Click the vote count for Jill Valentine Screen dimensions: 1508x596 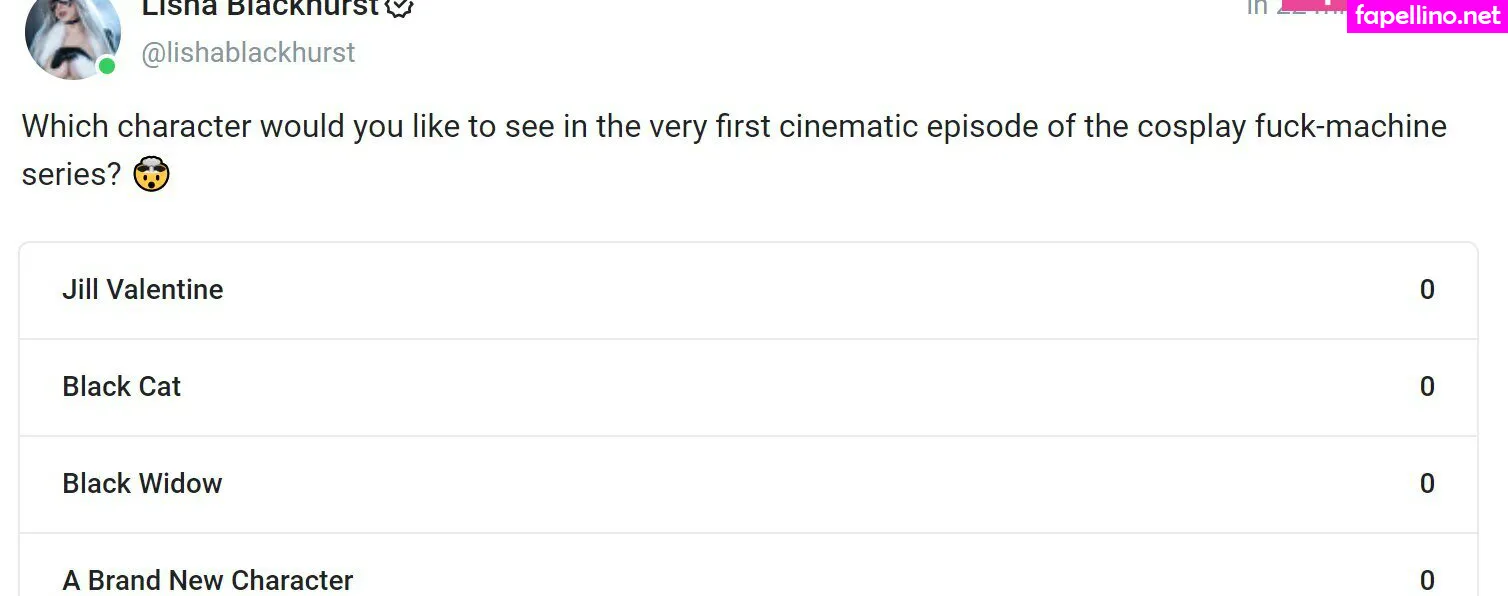point(1427,290)
